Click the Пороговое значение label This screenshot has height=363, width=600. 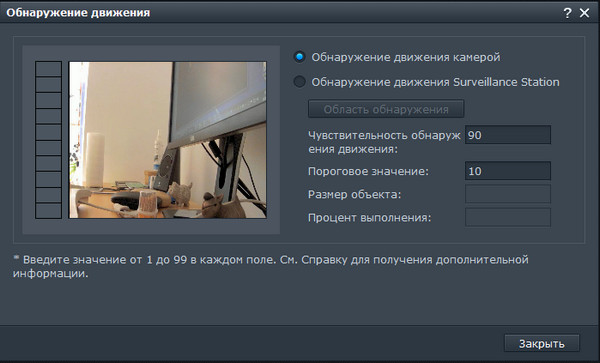[x=368, y=171]
